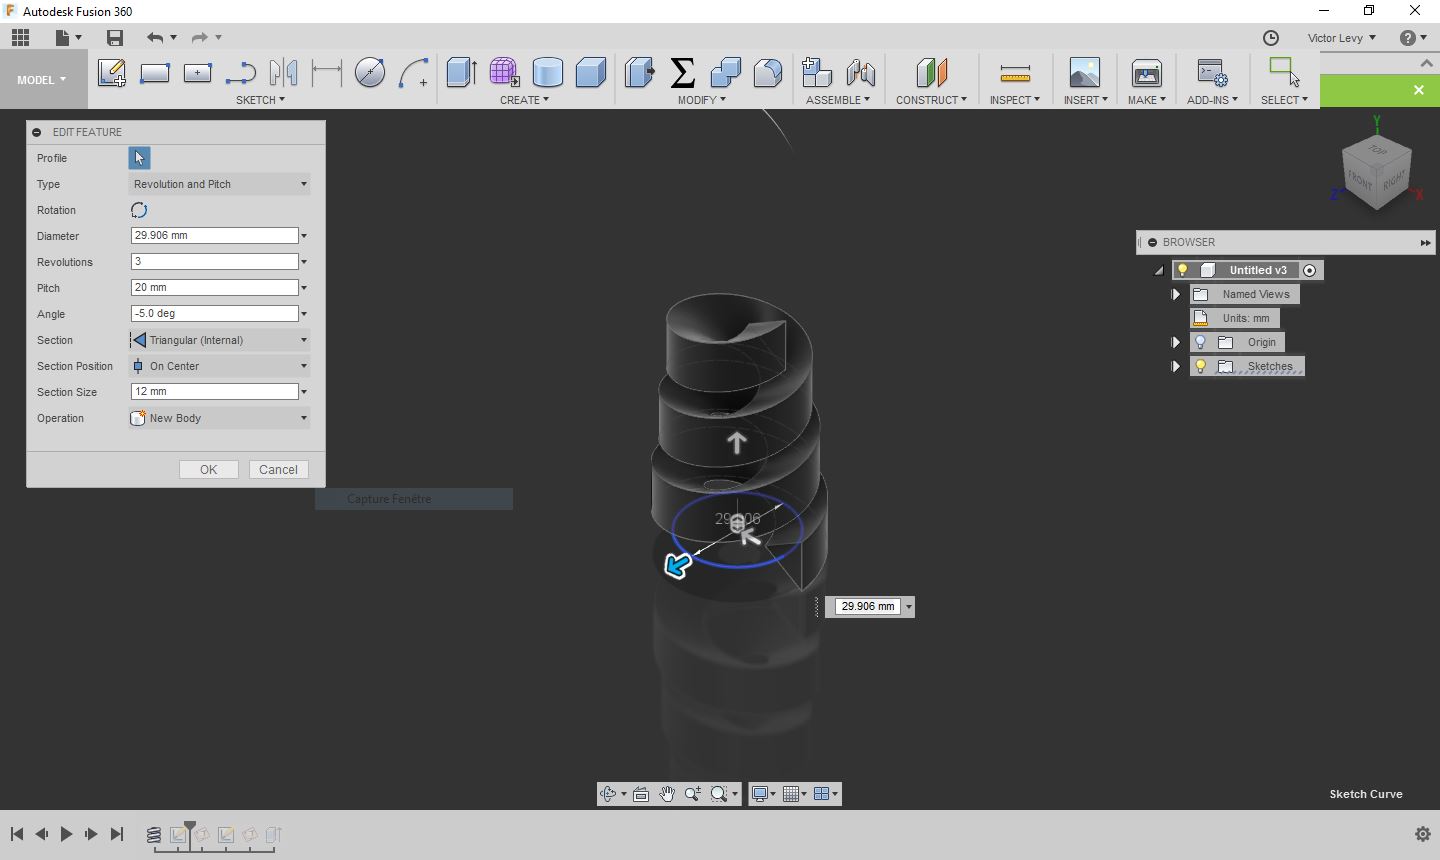The image size is (1440, 860).
Task: Open the ASSEMBLE menu
Action: pos(837,100)
